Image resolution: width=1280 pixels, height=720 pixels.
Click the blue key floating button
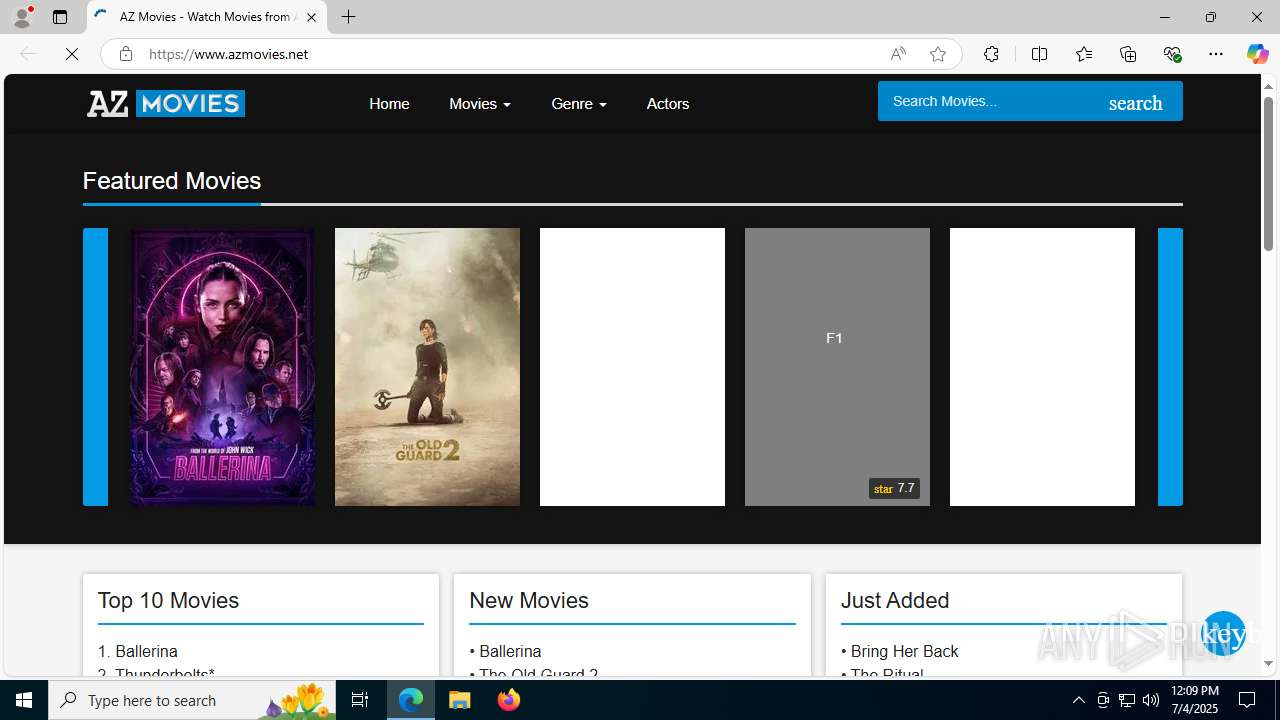click(x=1223, y=634)
